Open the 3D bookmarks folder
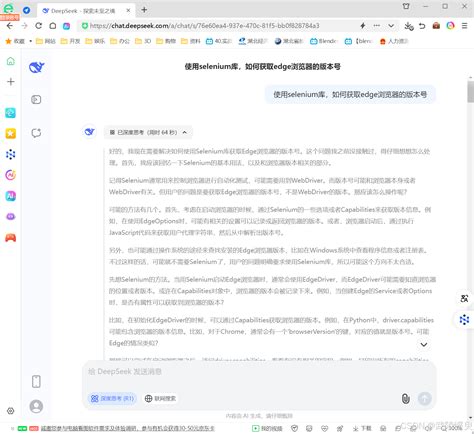The image size is (474, 434). click(143, 41)
